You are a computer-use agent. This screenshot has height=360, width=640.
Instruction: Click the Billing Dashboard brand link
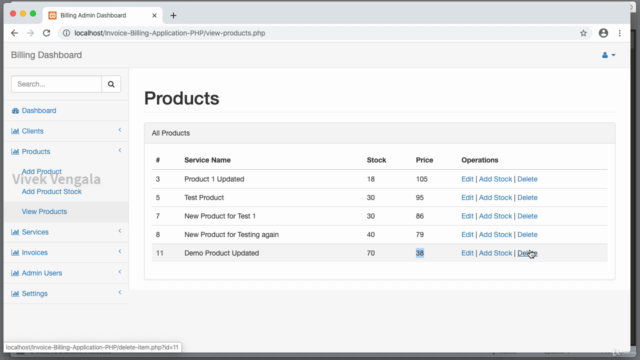pyautogui.click(x=46, y=55)
